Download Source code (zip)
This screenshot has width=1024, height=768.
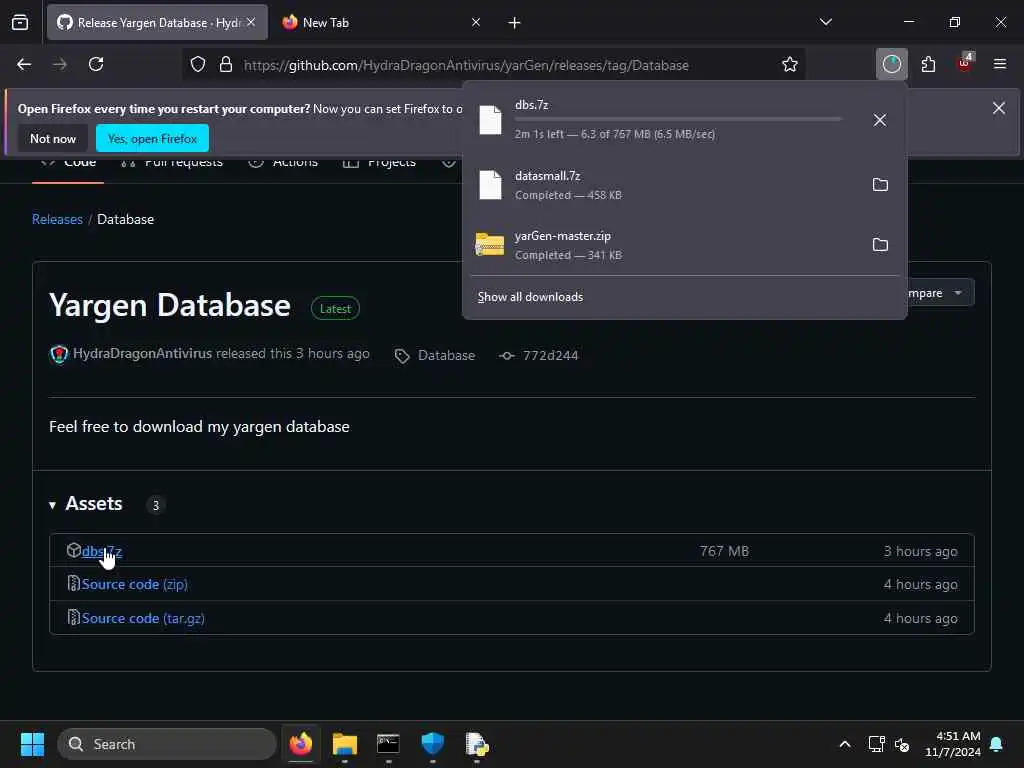pos(135,584)
